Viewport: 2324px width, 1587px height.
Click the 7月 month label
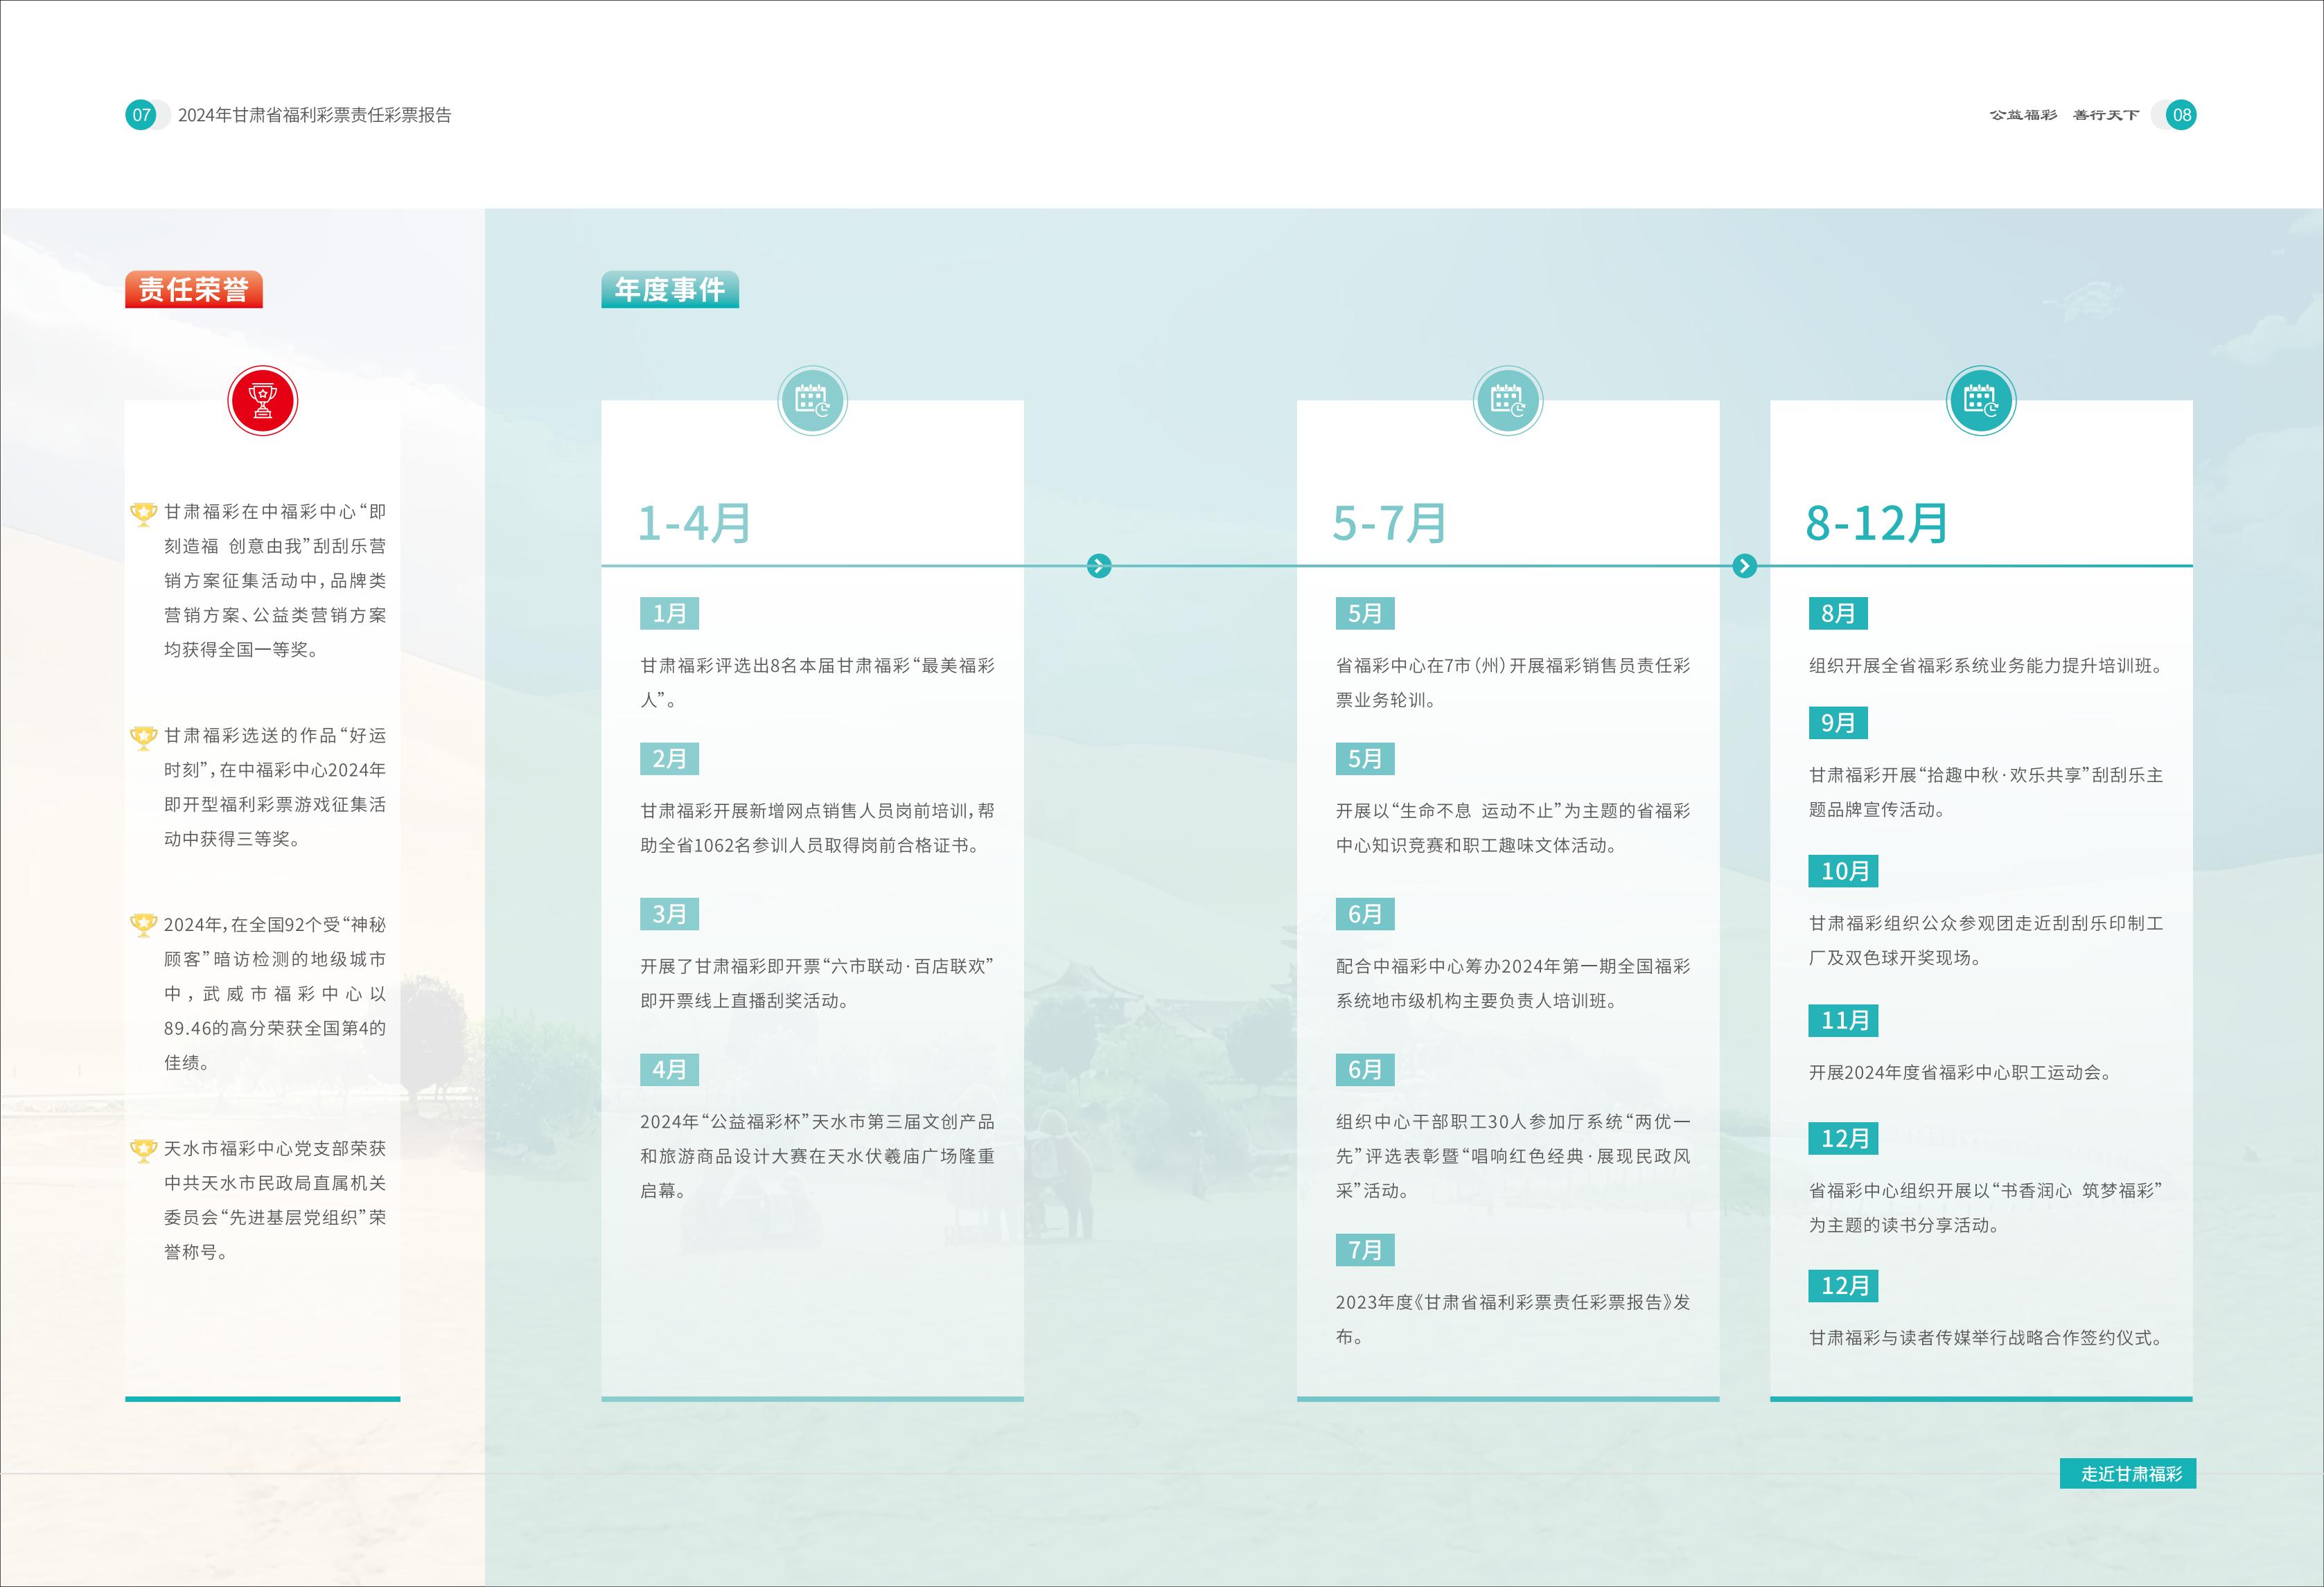(x=1364, y=1250)
